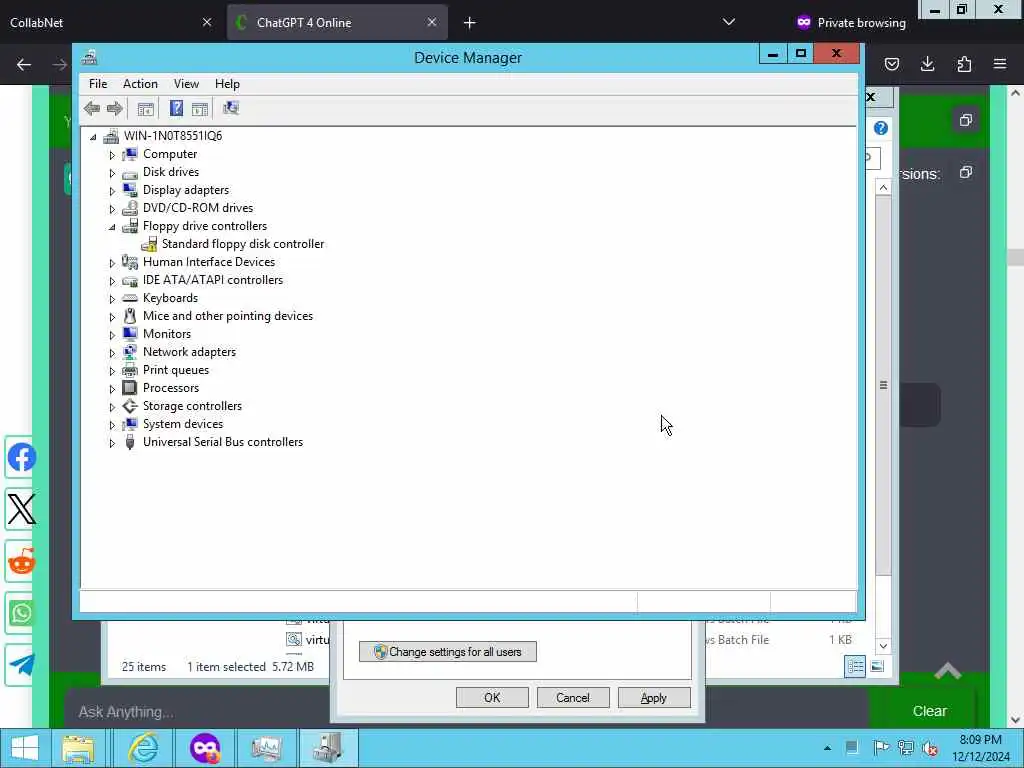
Task: Select the Display adapters icon
Action: click(130, 190)
